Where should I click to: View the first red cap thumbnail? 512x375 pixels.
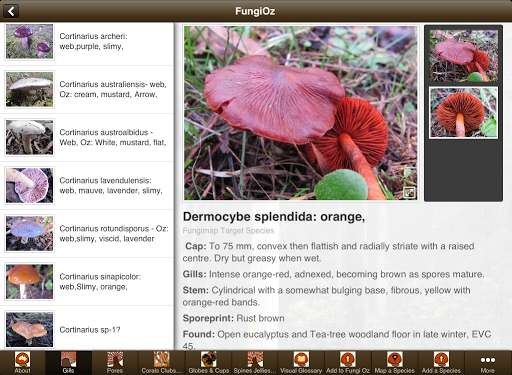463,56
